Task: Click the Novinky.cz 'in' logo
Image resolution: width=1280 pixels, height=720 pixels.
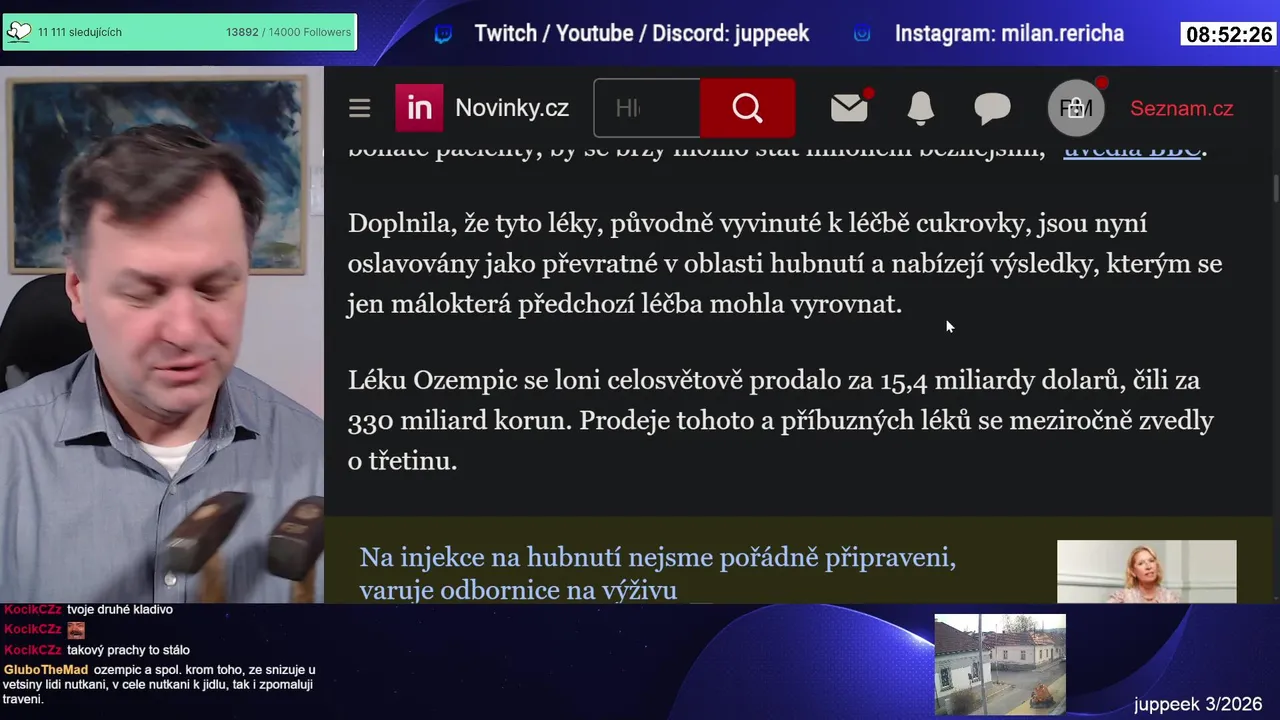Action: pos(419,108)
